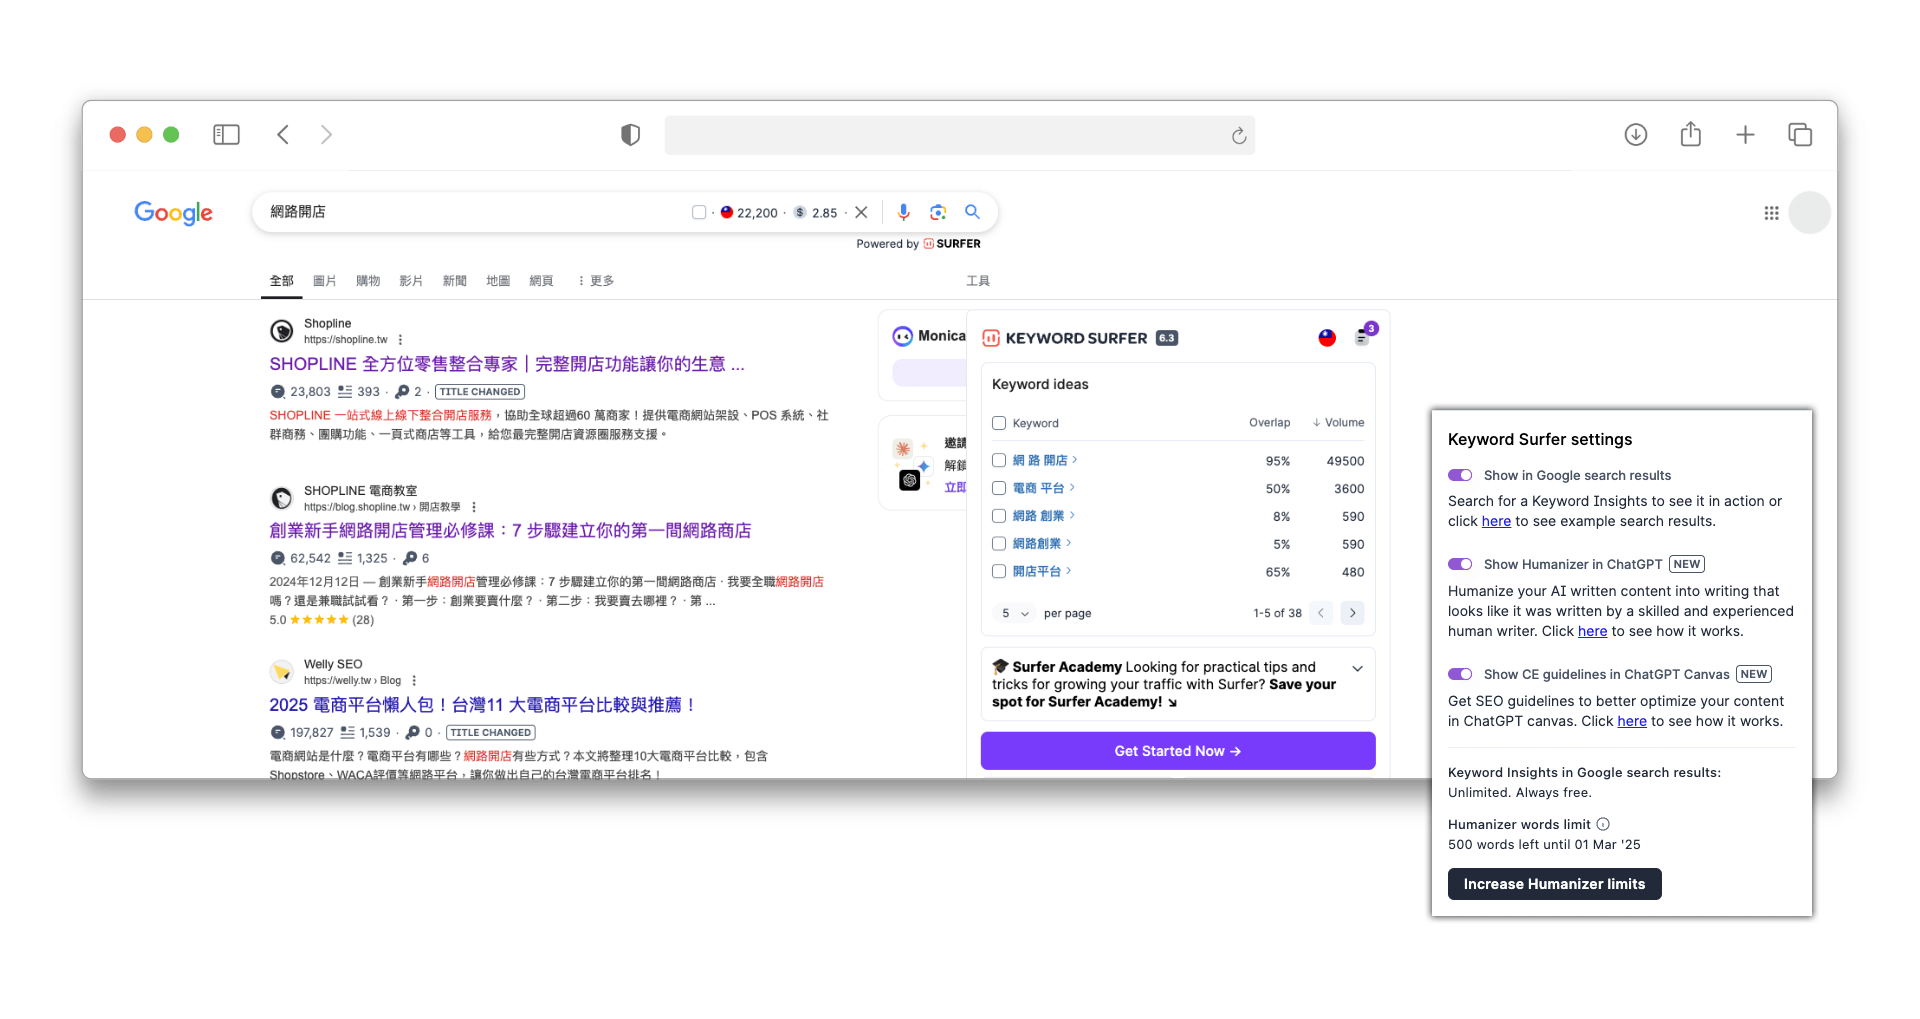This screenshot has width=1920, height=1019.
Task: Click the share icon in toolbar
Action: click(x=1691, y=134)
